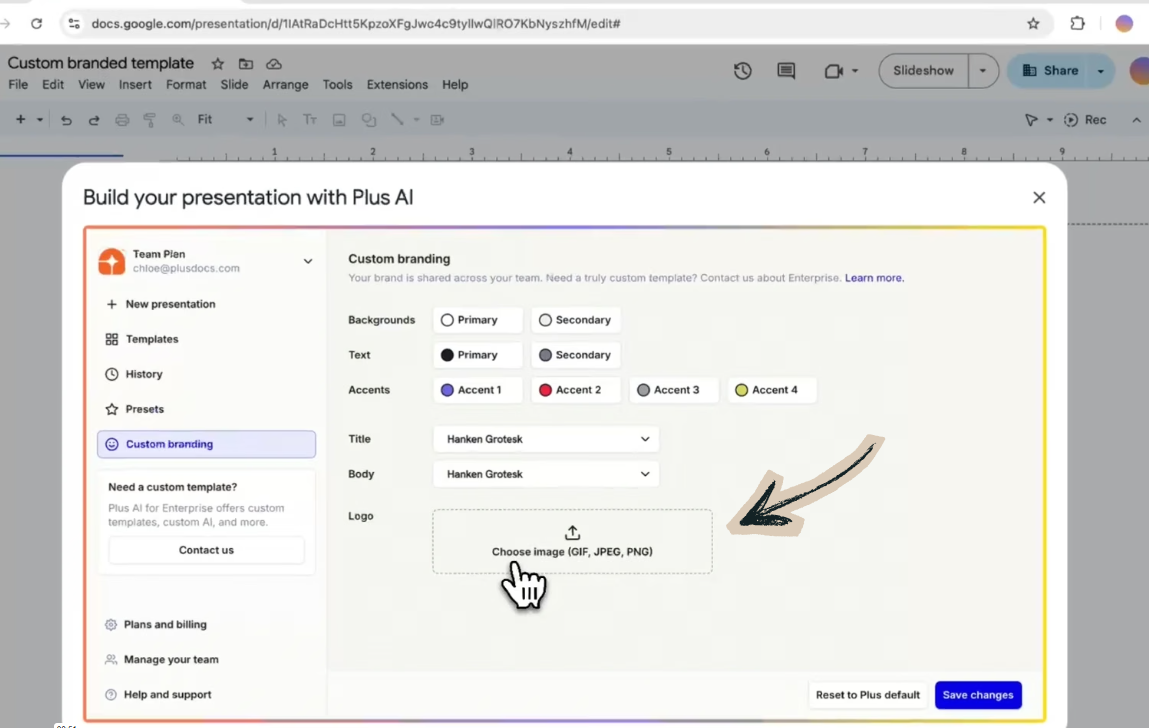Check cloud save status icon
The image size is (1149, 728).
(274, 64)
